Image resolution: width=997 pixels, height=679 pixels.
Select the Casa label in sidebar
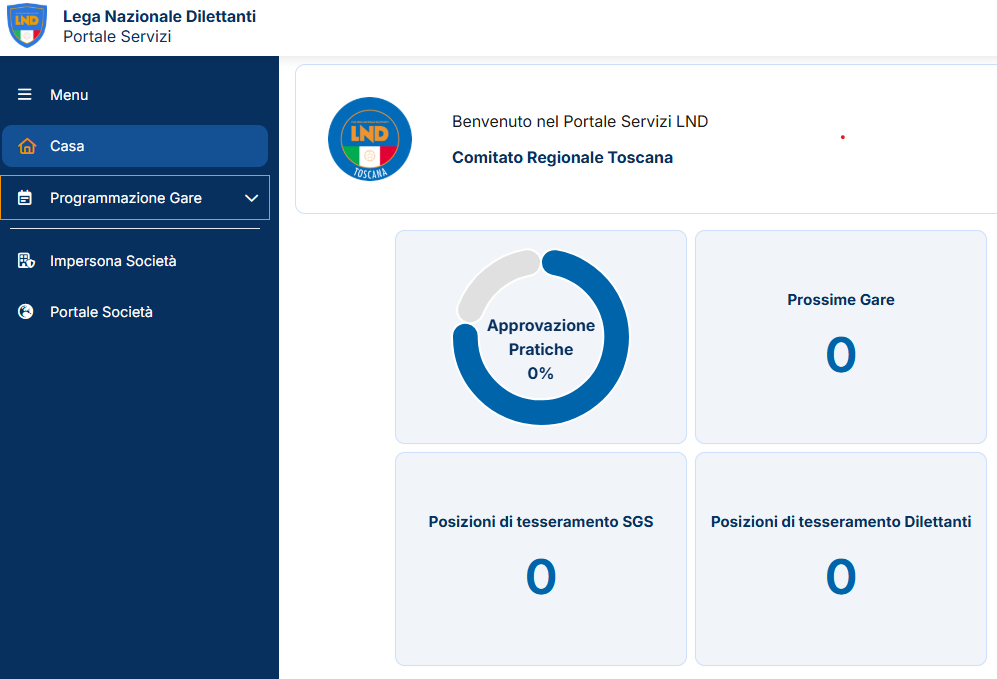click(x=67, y=146)
